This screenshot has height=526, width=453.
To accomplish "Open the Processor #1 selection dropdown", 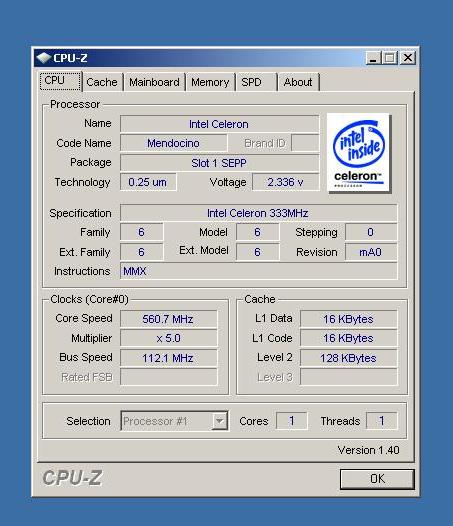I will [x=174, y=421].
